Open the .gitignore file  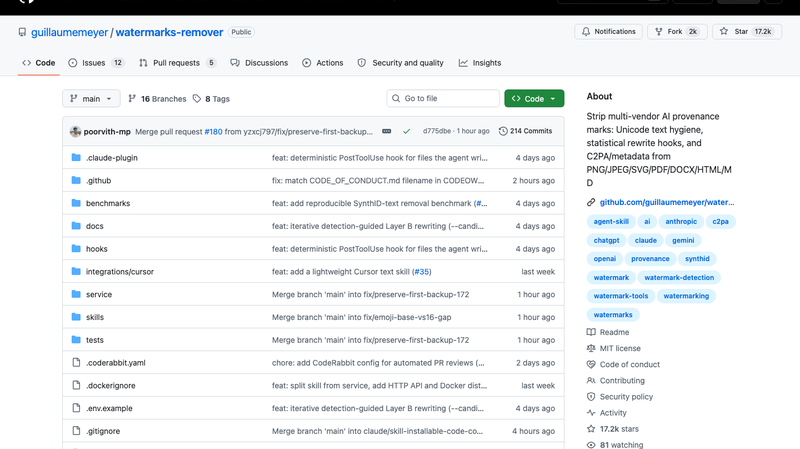(103, 431)
